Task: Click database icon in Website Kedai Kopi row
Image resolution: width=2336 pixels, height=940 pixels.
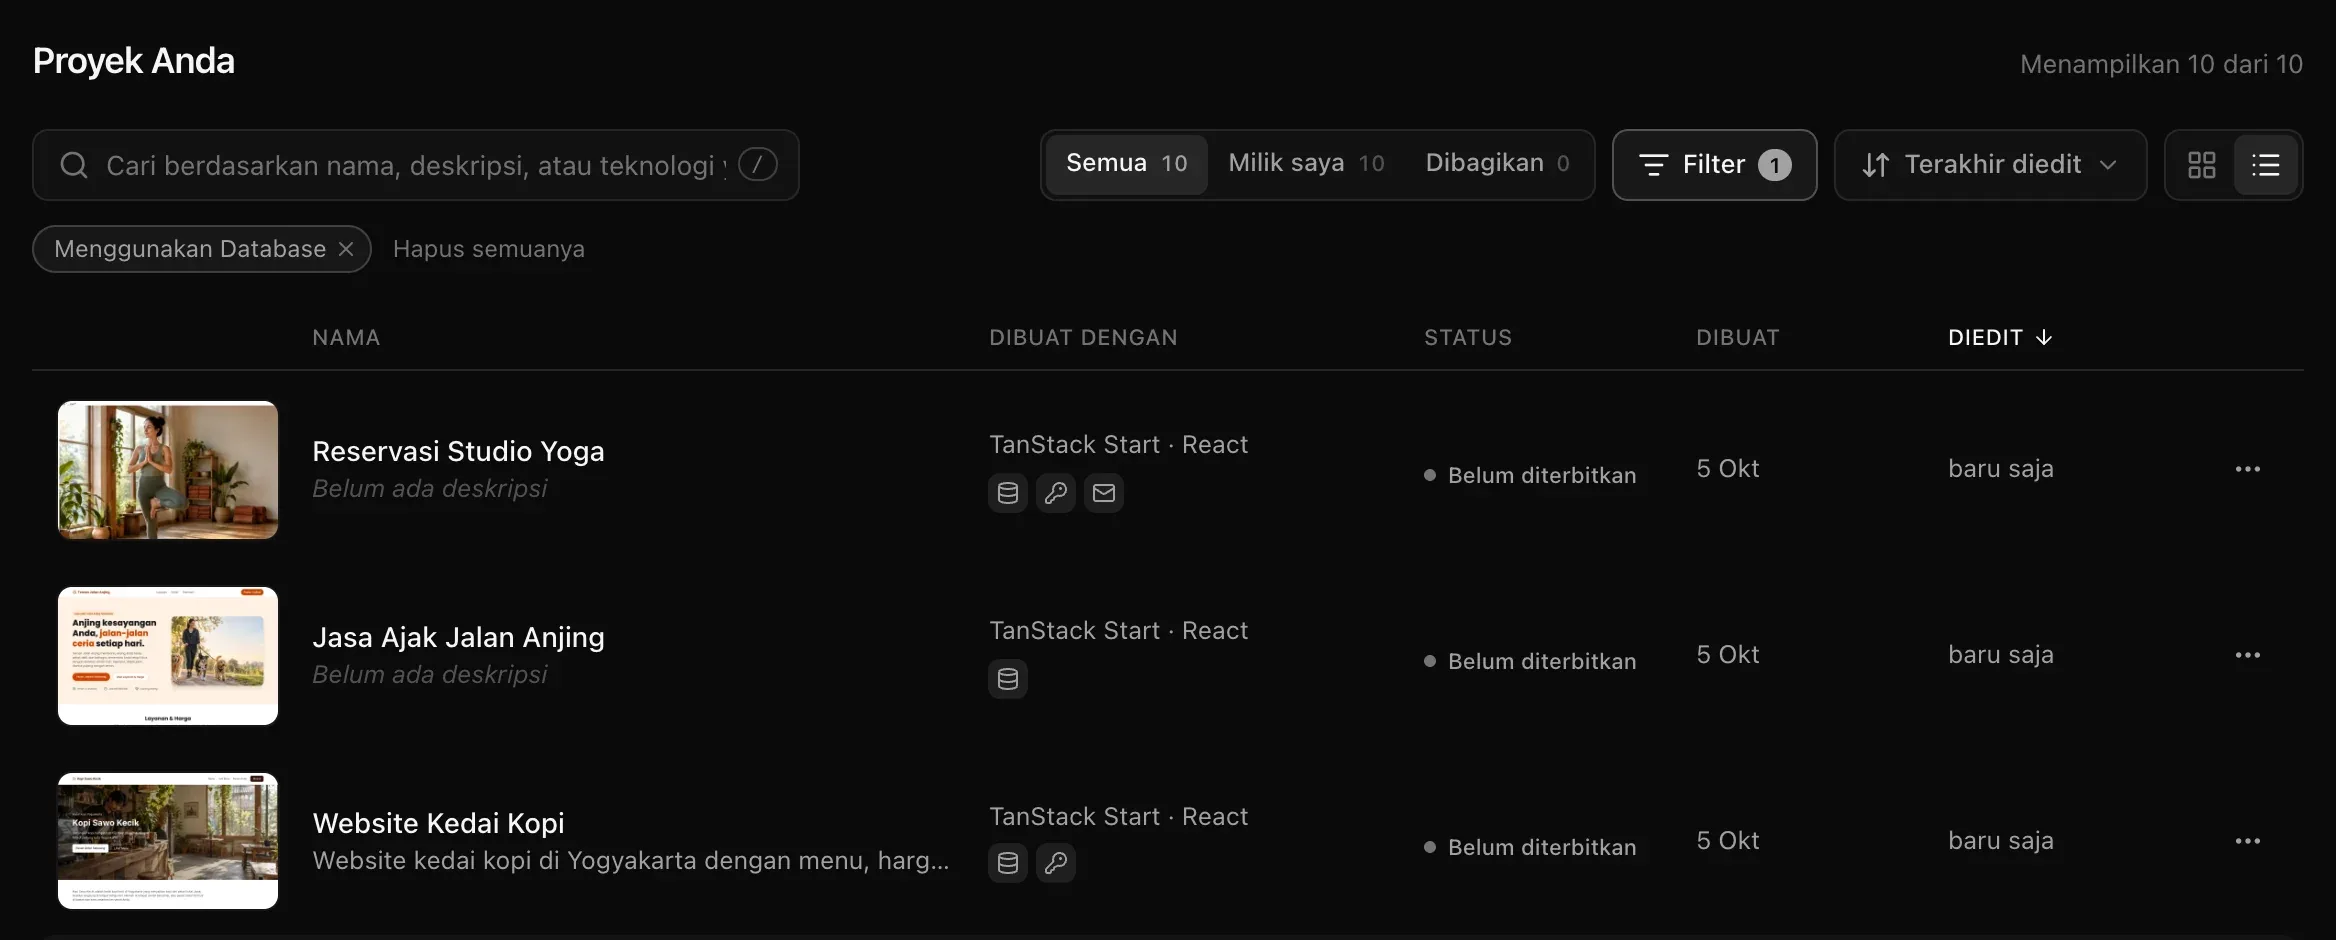Action: click(1008, 863)
